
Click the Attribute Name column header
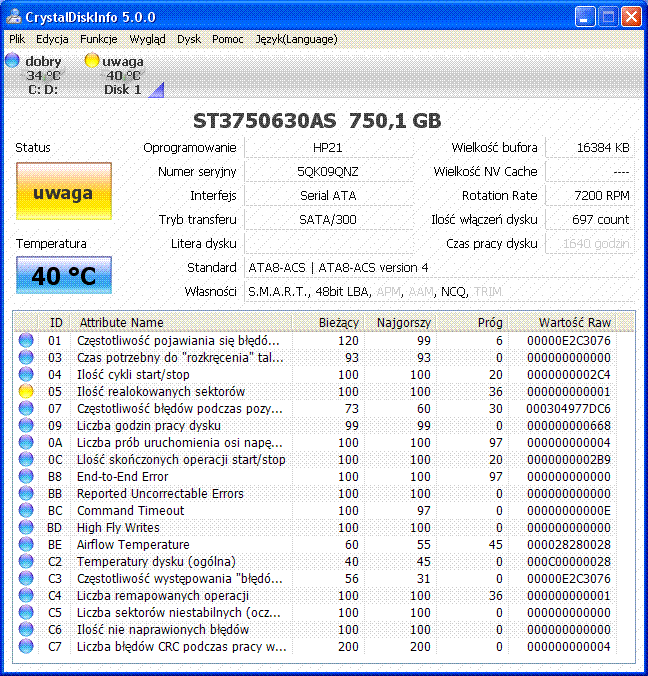click(x=181, y=322)
